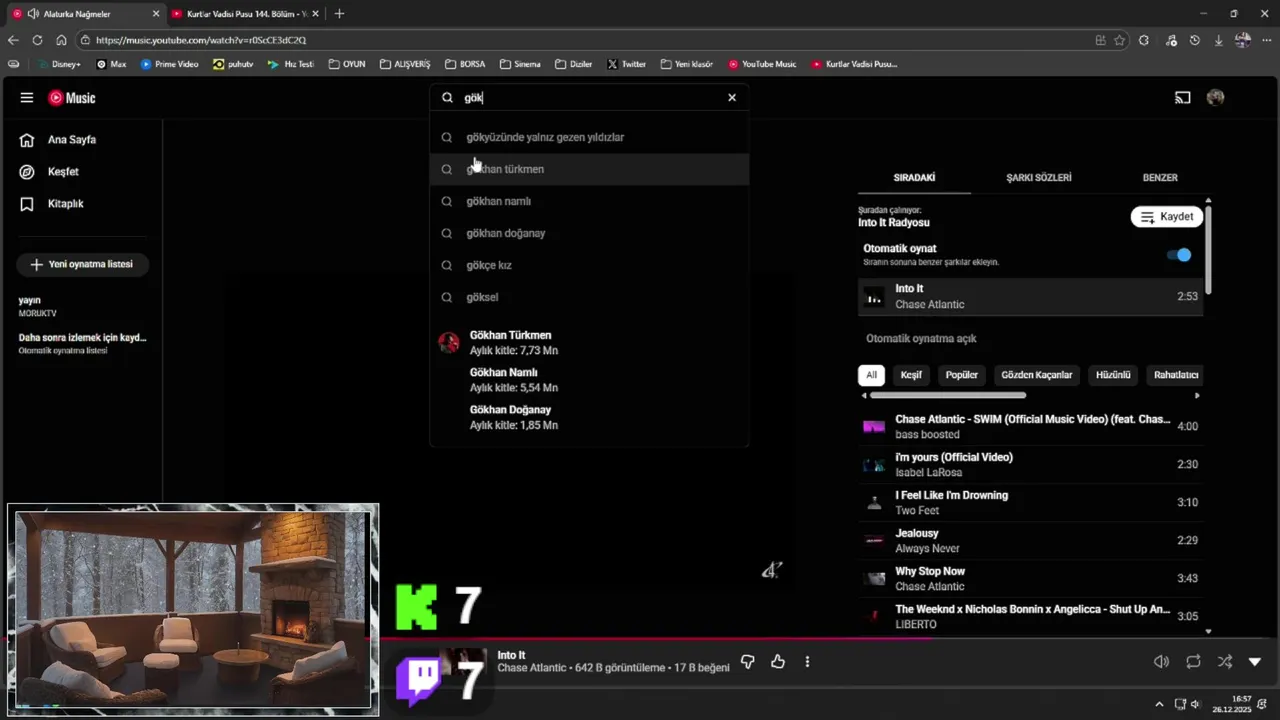Select suggestion 'gökhan türkmen'
Viewport: 1280px width, 720px height.
point(590,169)
